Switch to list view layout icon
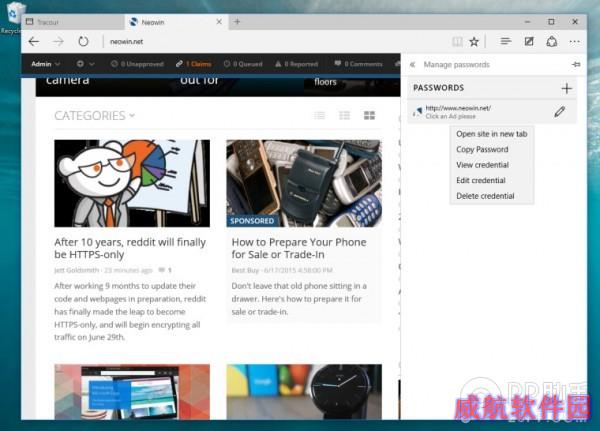 pyautogui.click(x=320, y=115)
